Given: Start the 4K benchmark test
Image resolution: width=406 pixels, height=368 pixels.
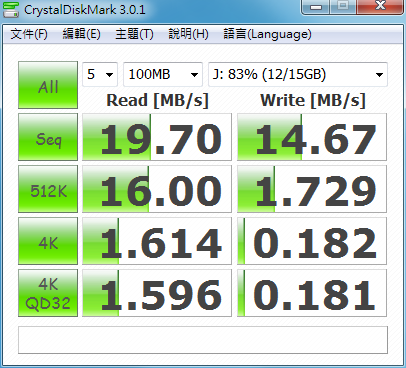Looking at the screenshot, I should click(48, 241).
